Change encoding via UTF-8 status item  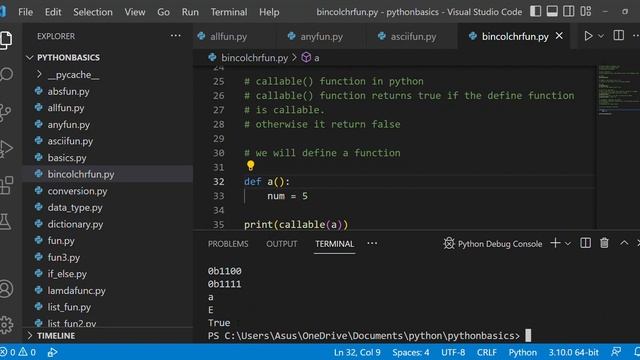pyautogui.click(x=453, y=352)
